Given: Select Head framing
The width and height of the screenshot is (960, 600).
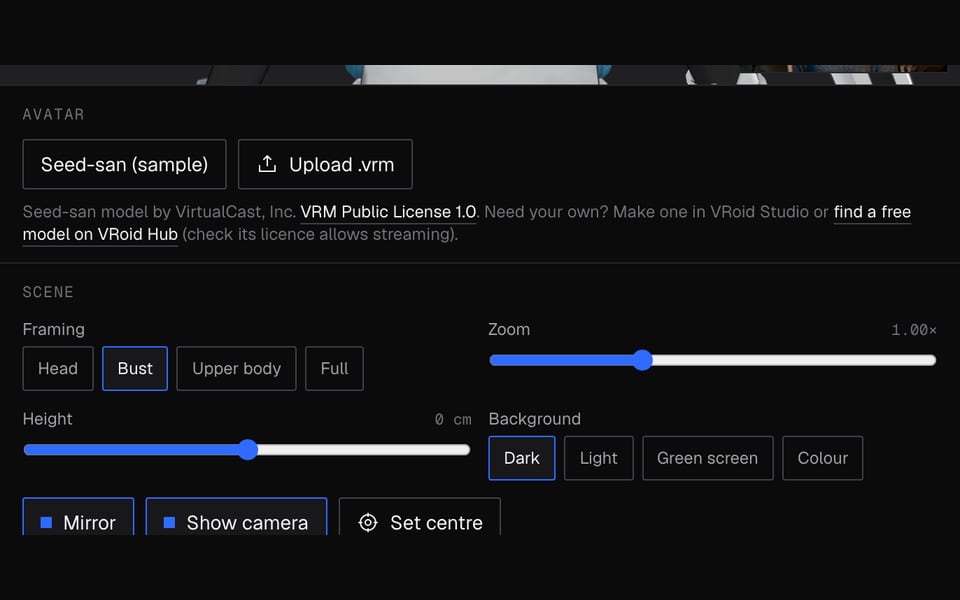Looking at the screenshot, I should tap(58, 369).
